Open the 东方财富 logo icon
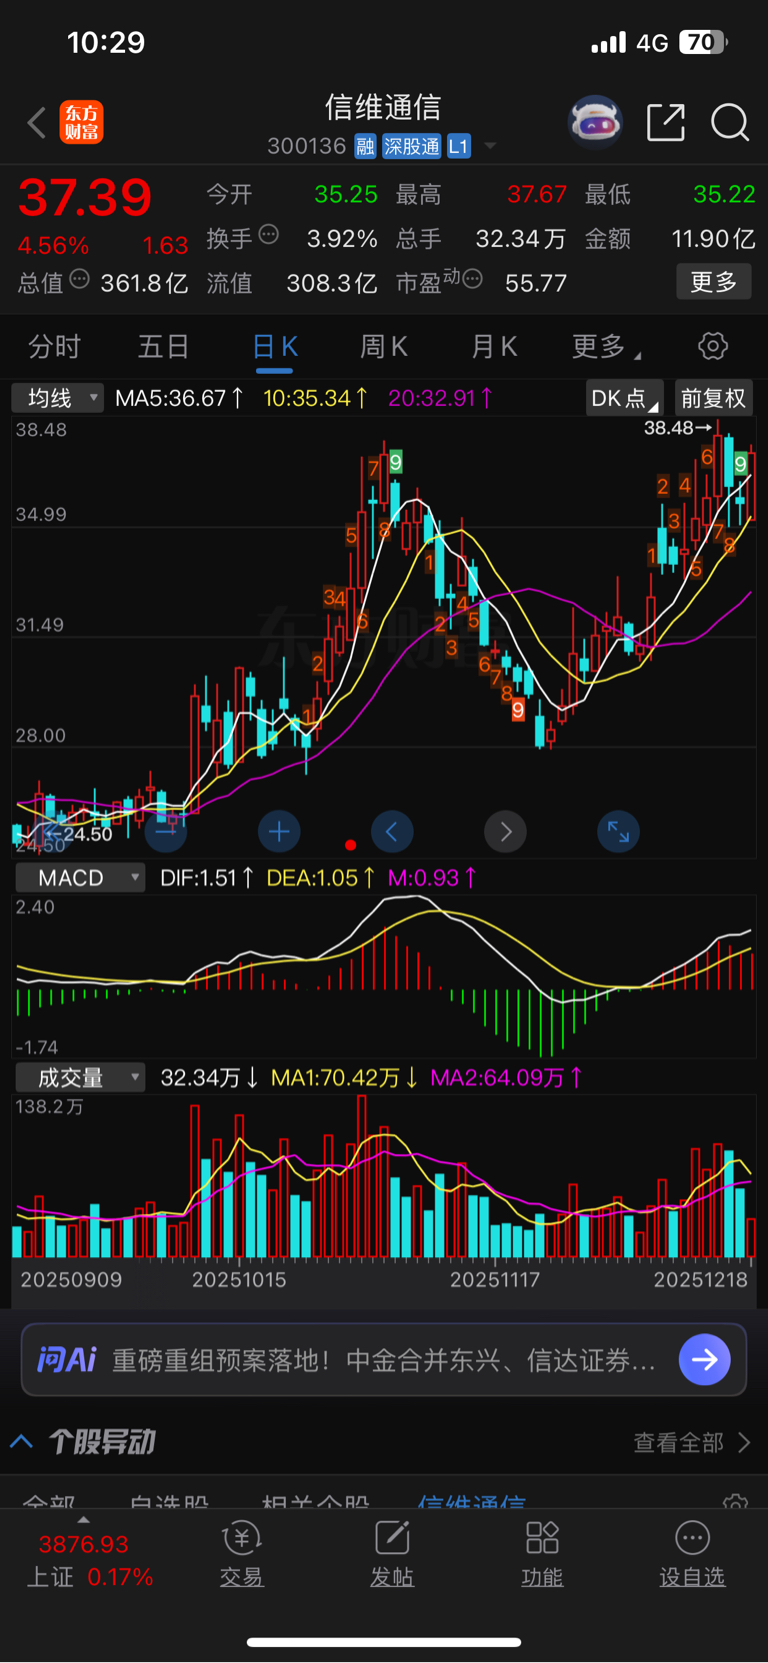Viewport: 768px width, 1663px height. point(81,122)
